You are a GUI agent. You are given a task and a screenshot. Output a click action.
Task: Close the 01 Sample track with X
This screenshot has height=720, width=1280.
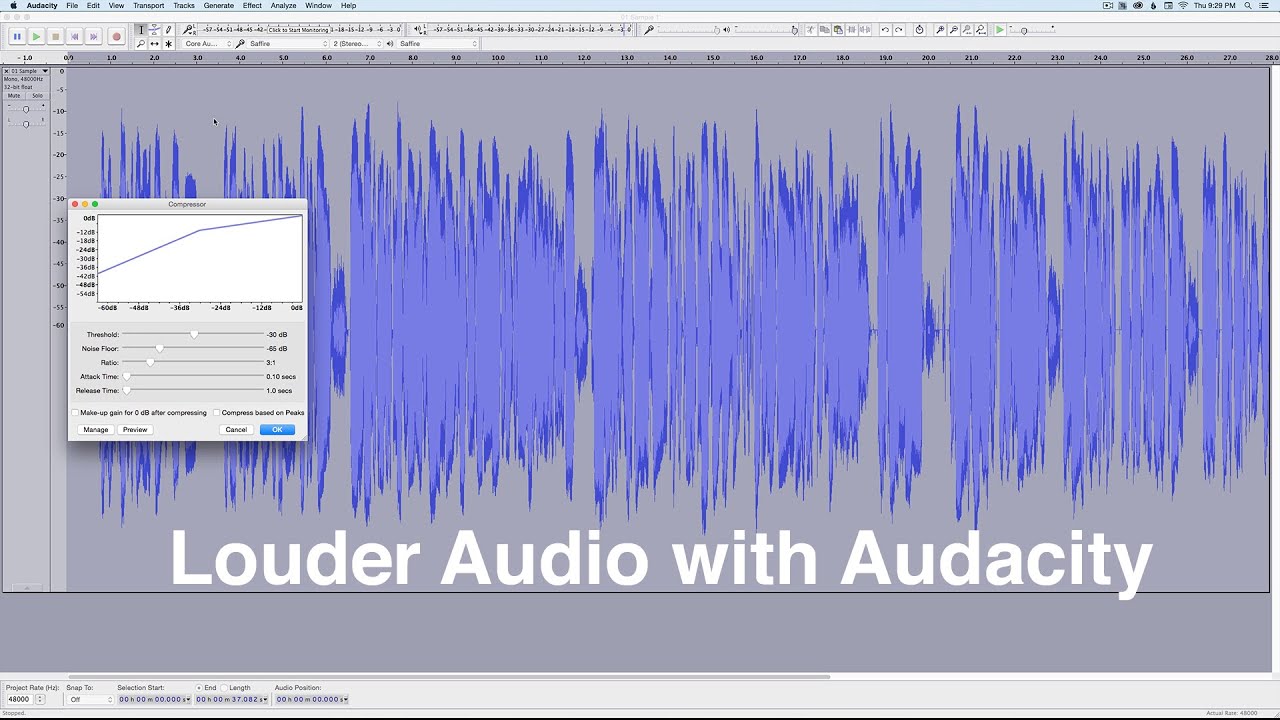click(x=6, y=71)
